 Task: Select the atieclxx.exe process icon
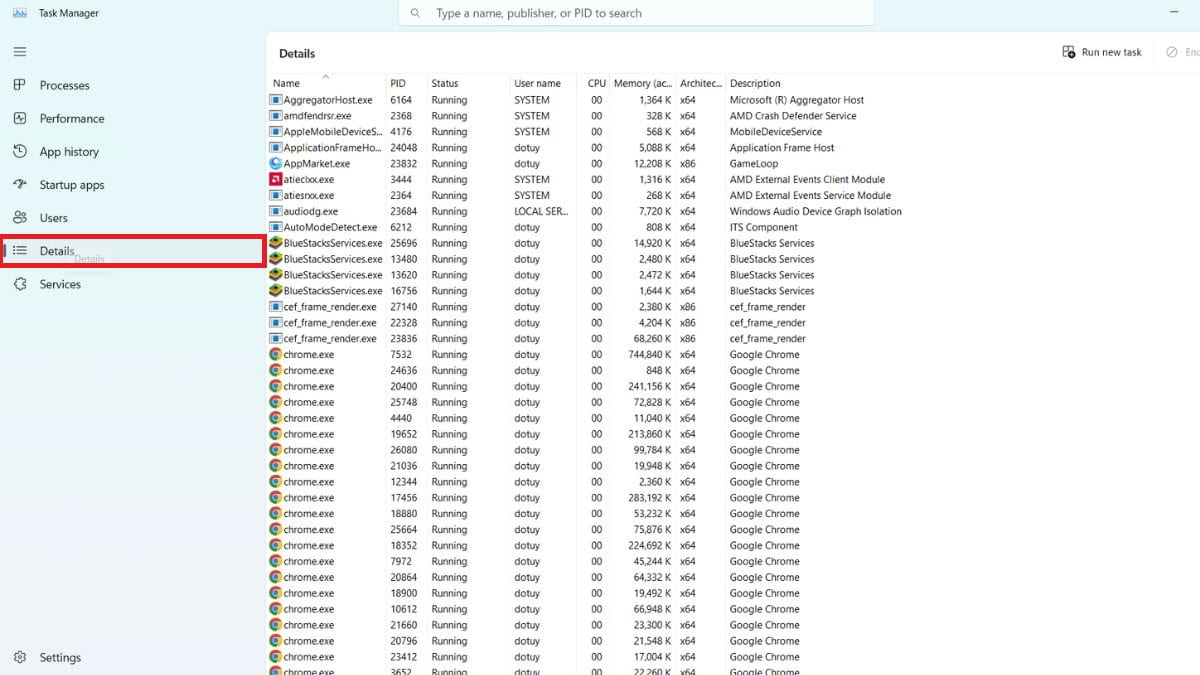(x=276, y=180)
